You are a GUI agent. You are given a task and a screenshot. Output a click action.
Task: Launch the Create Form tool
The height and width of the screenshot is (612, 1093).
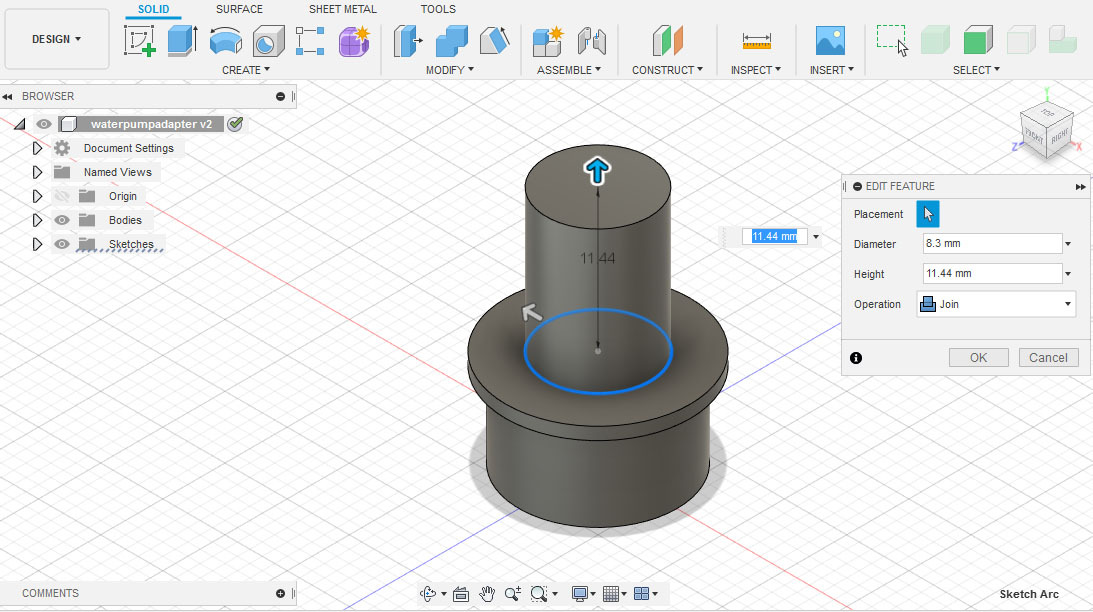pyautogui.click(x=353, y=40)
